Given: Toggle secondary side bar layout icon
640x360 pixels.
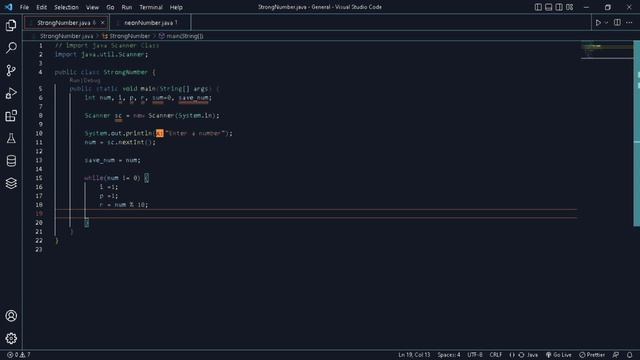Looking at the screenshot, I should tap(559, 7).
